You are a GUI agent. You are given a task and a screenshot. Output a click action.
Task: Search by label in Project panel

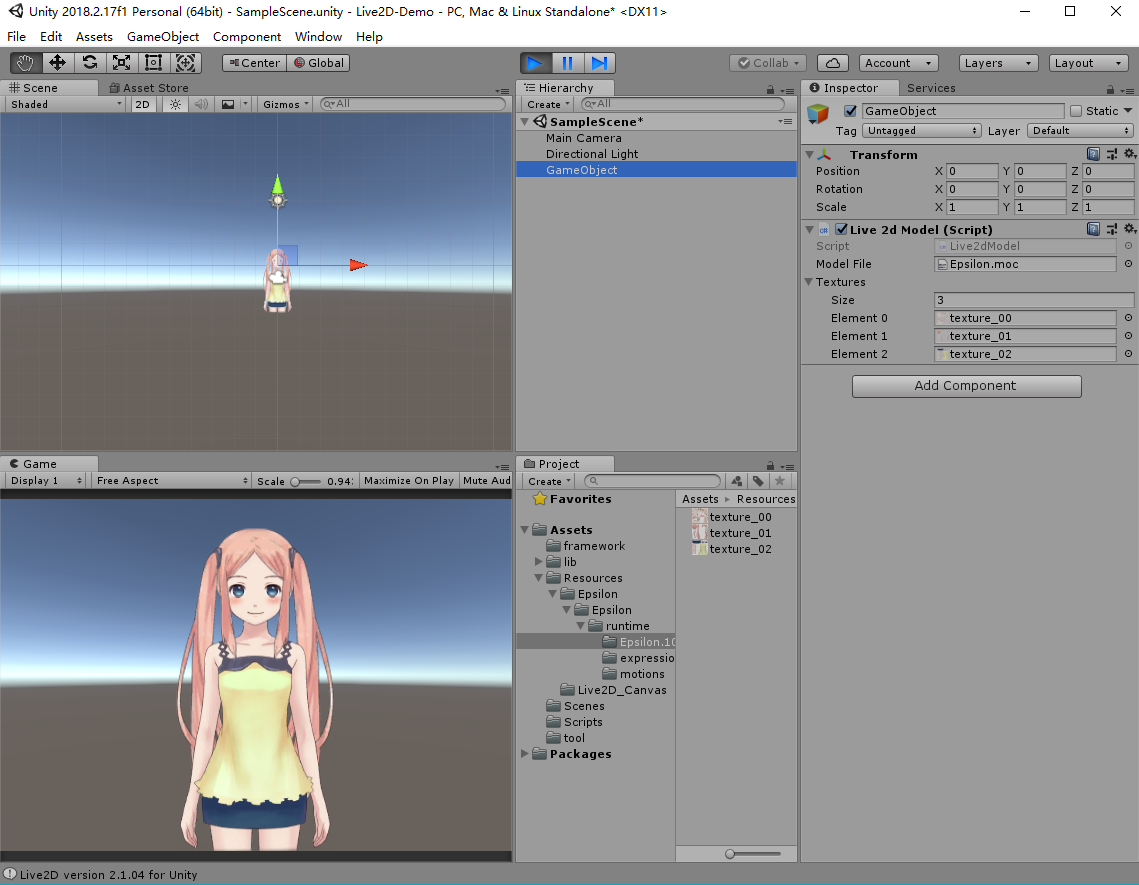[758, 481]
